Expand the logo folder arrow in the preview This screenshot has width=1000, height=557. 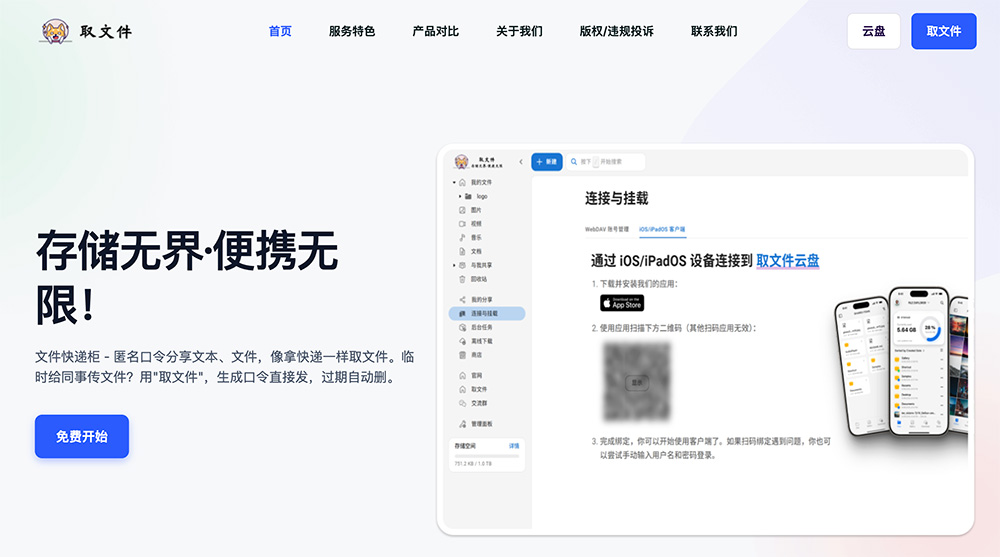460,197
